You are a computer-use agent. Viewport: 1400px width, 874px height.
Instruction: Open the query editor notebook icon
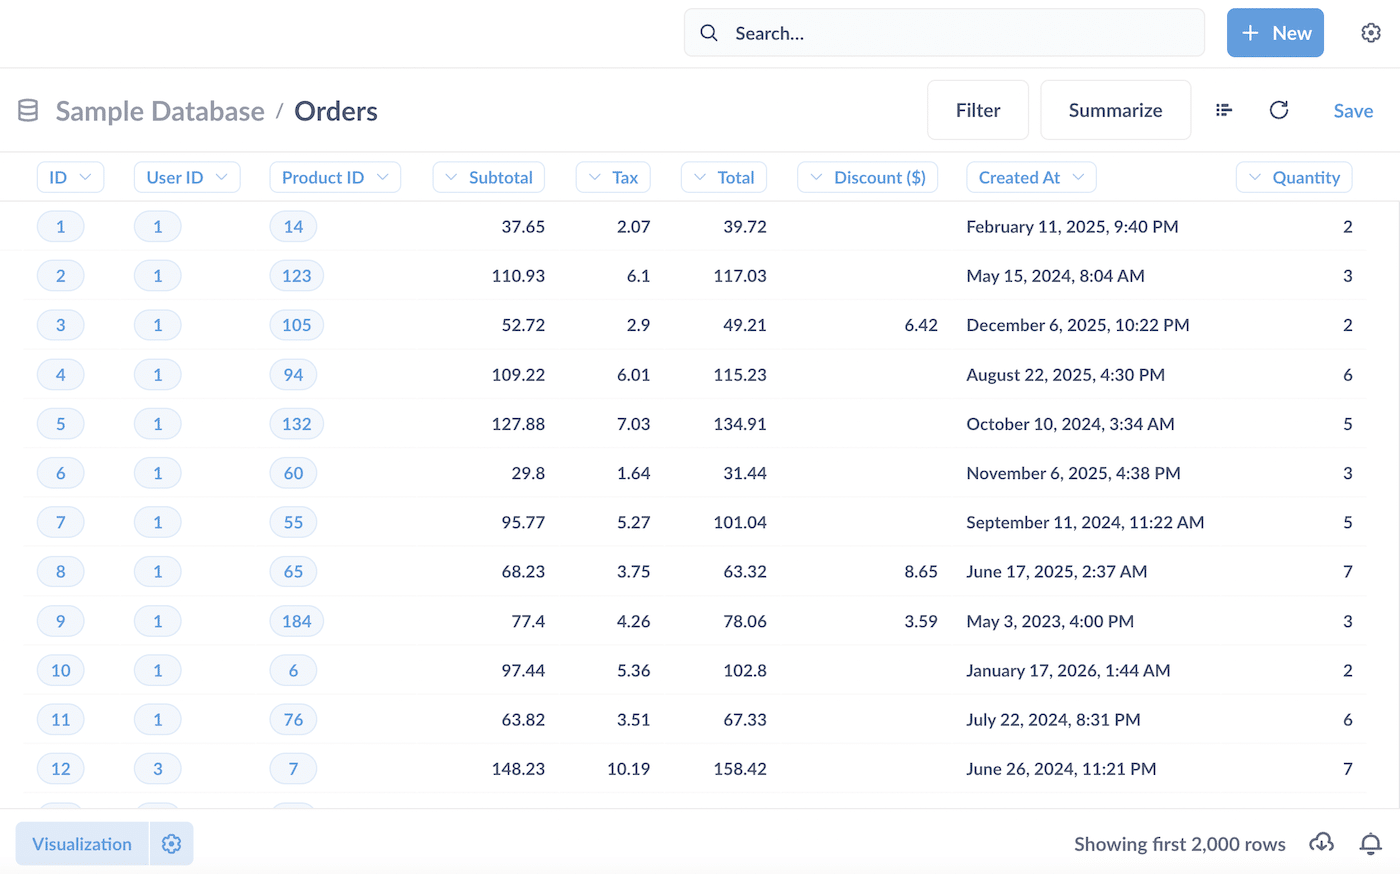pyautogui.click(x=1224, y=110)
